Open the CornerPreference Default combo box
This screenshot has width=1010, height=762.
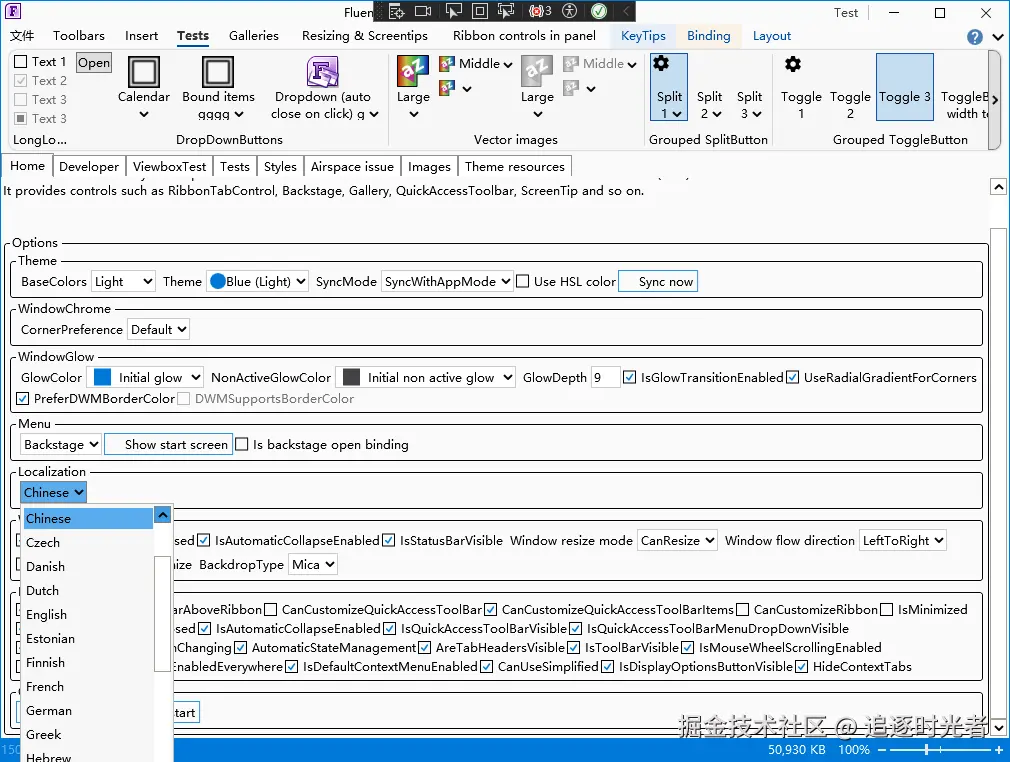[158, 330]
